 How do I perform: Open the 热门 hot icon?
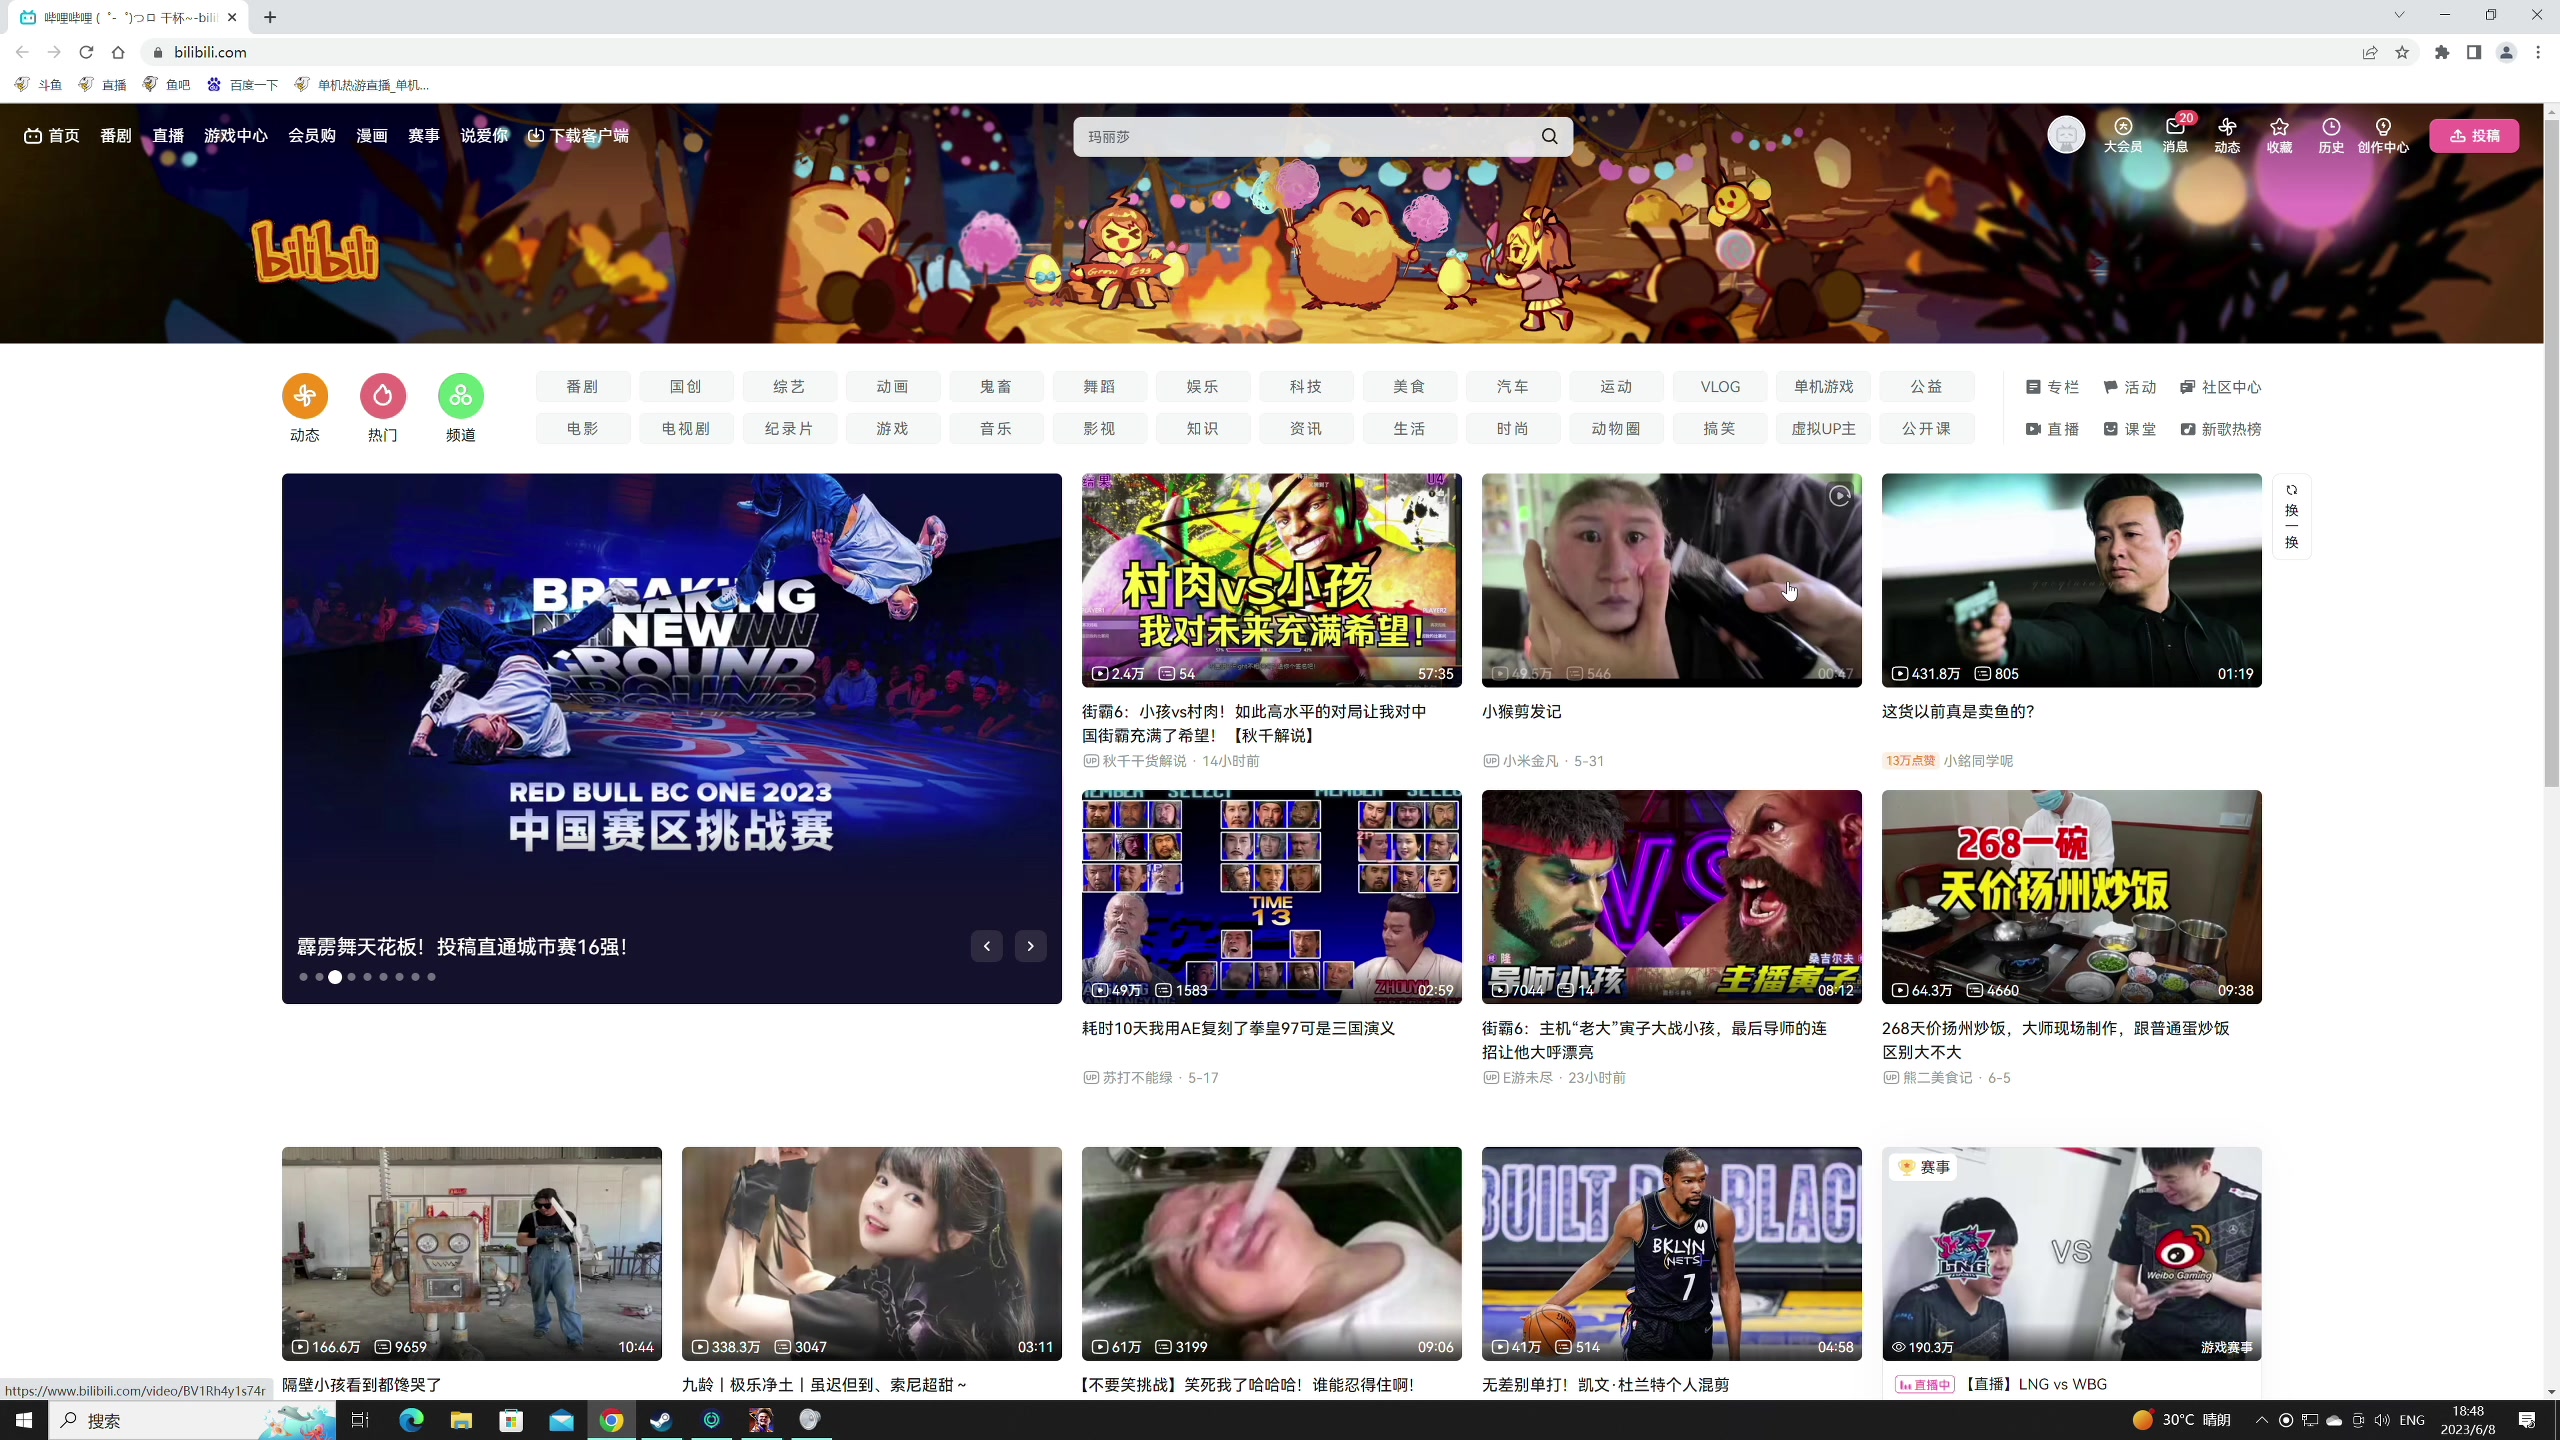383,396
